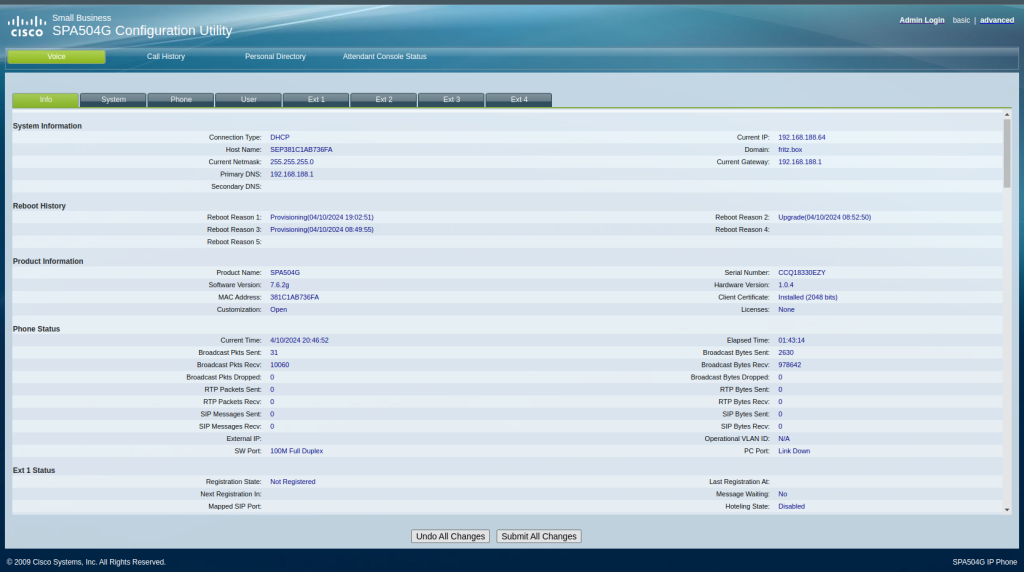Click the MAC Address value 381C1AB736FA

[295, 298]
